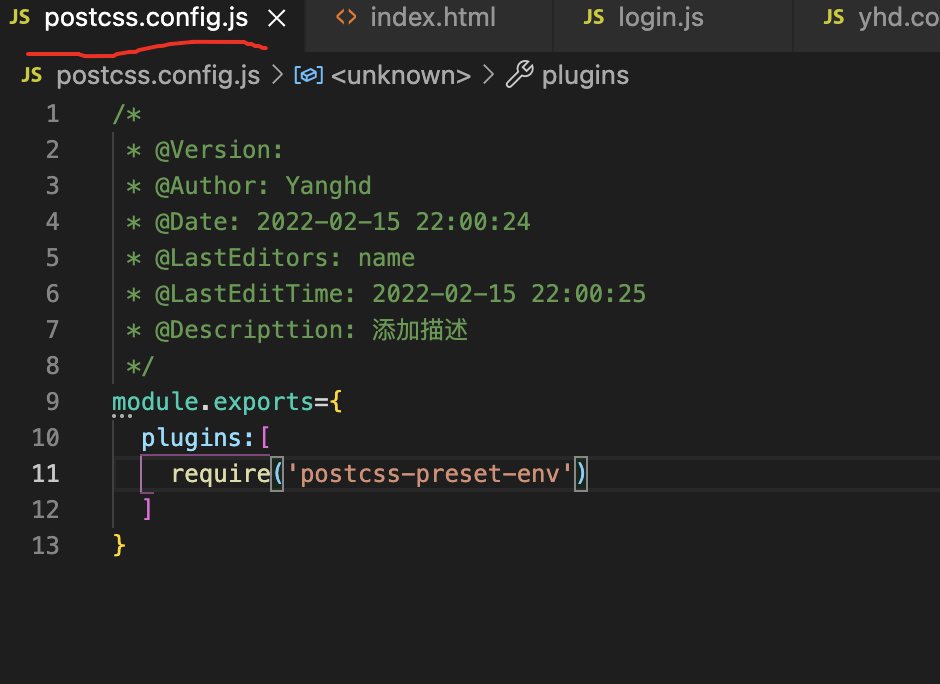Select the yhd.co tab at far right

point(897,17)
